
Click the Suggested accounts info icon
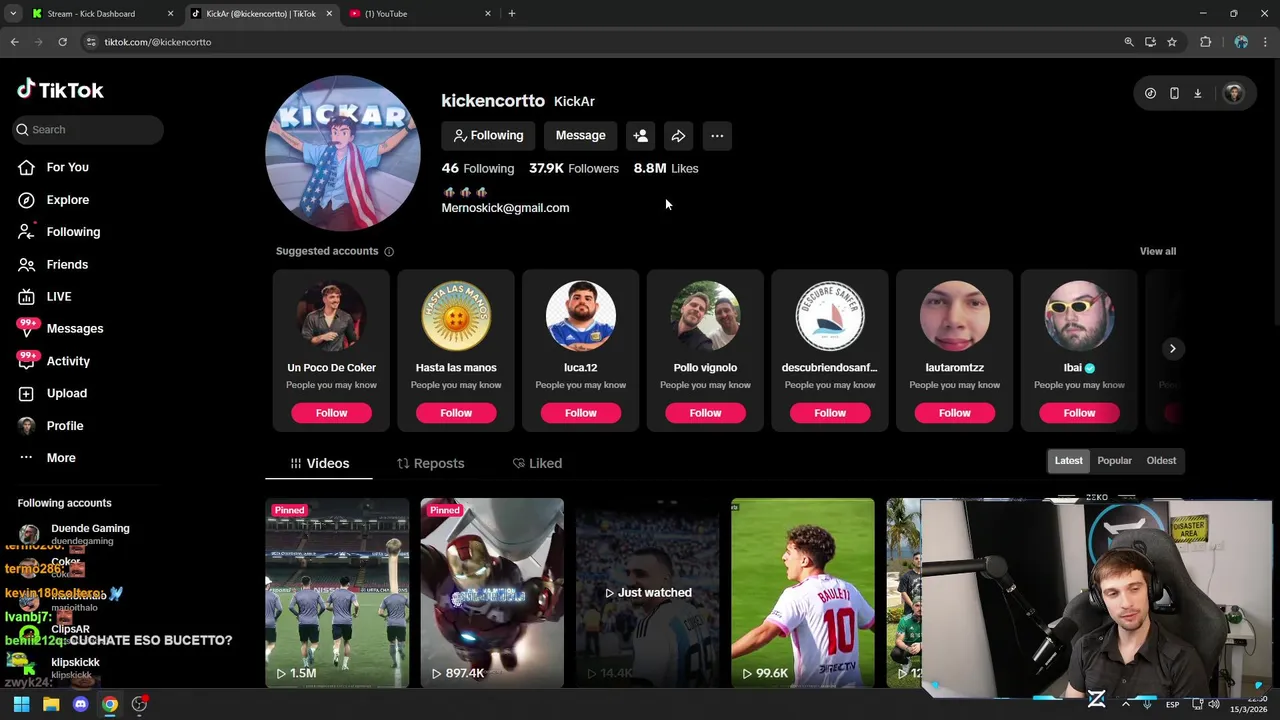coord(389,251)
